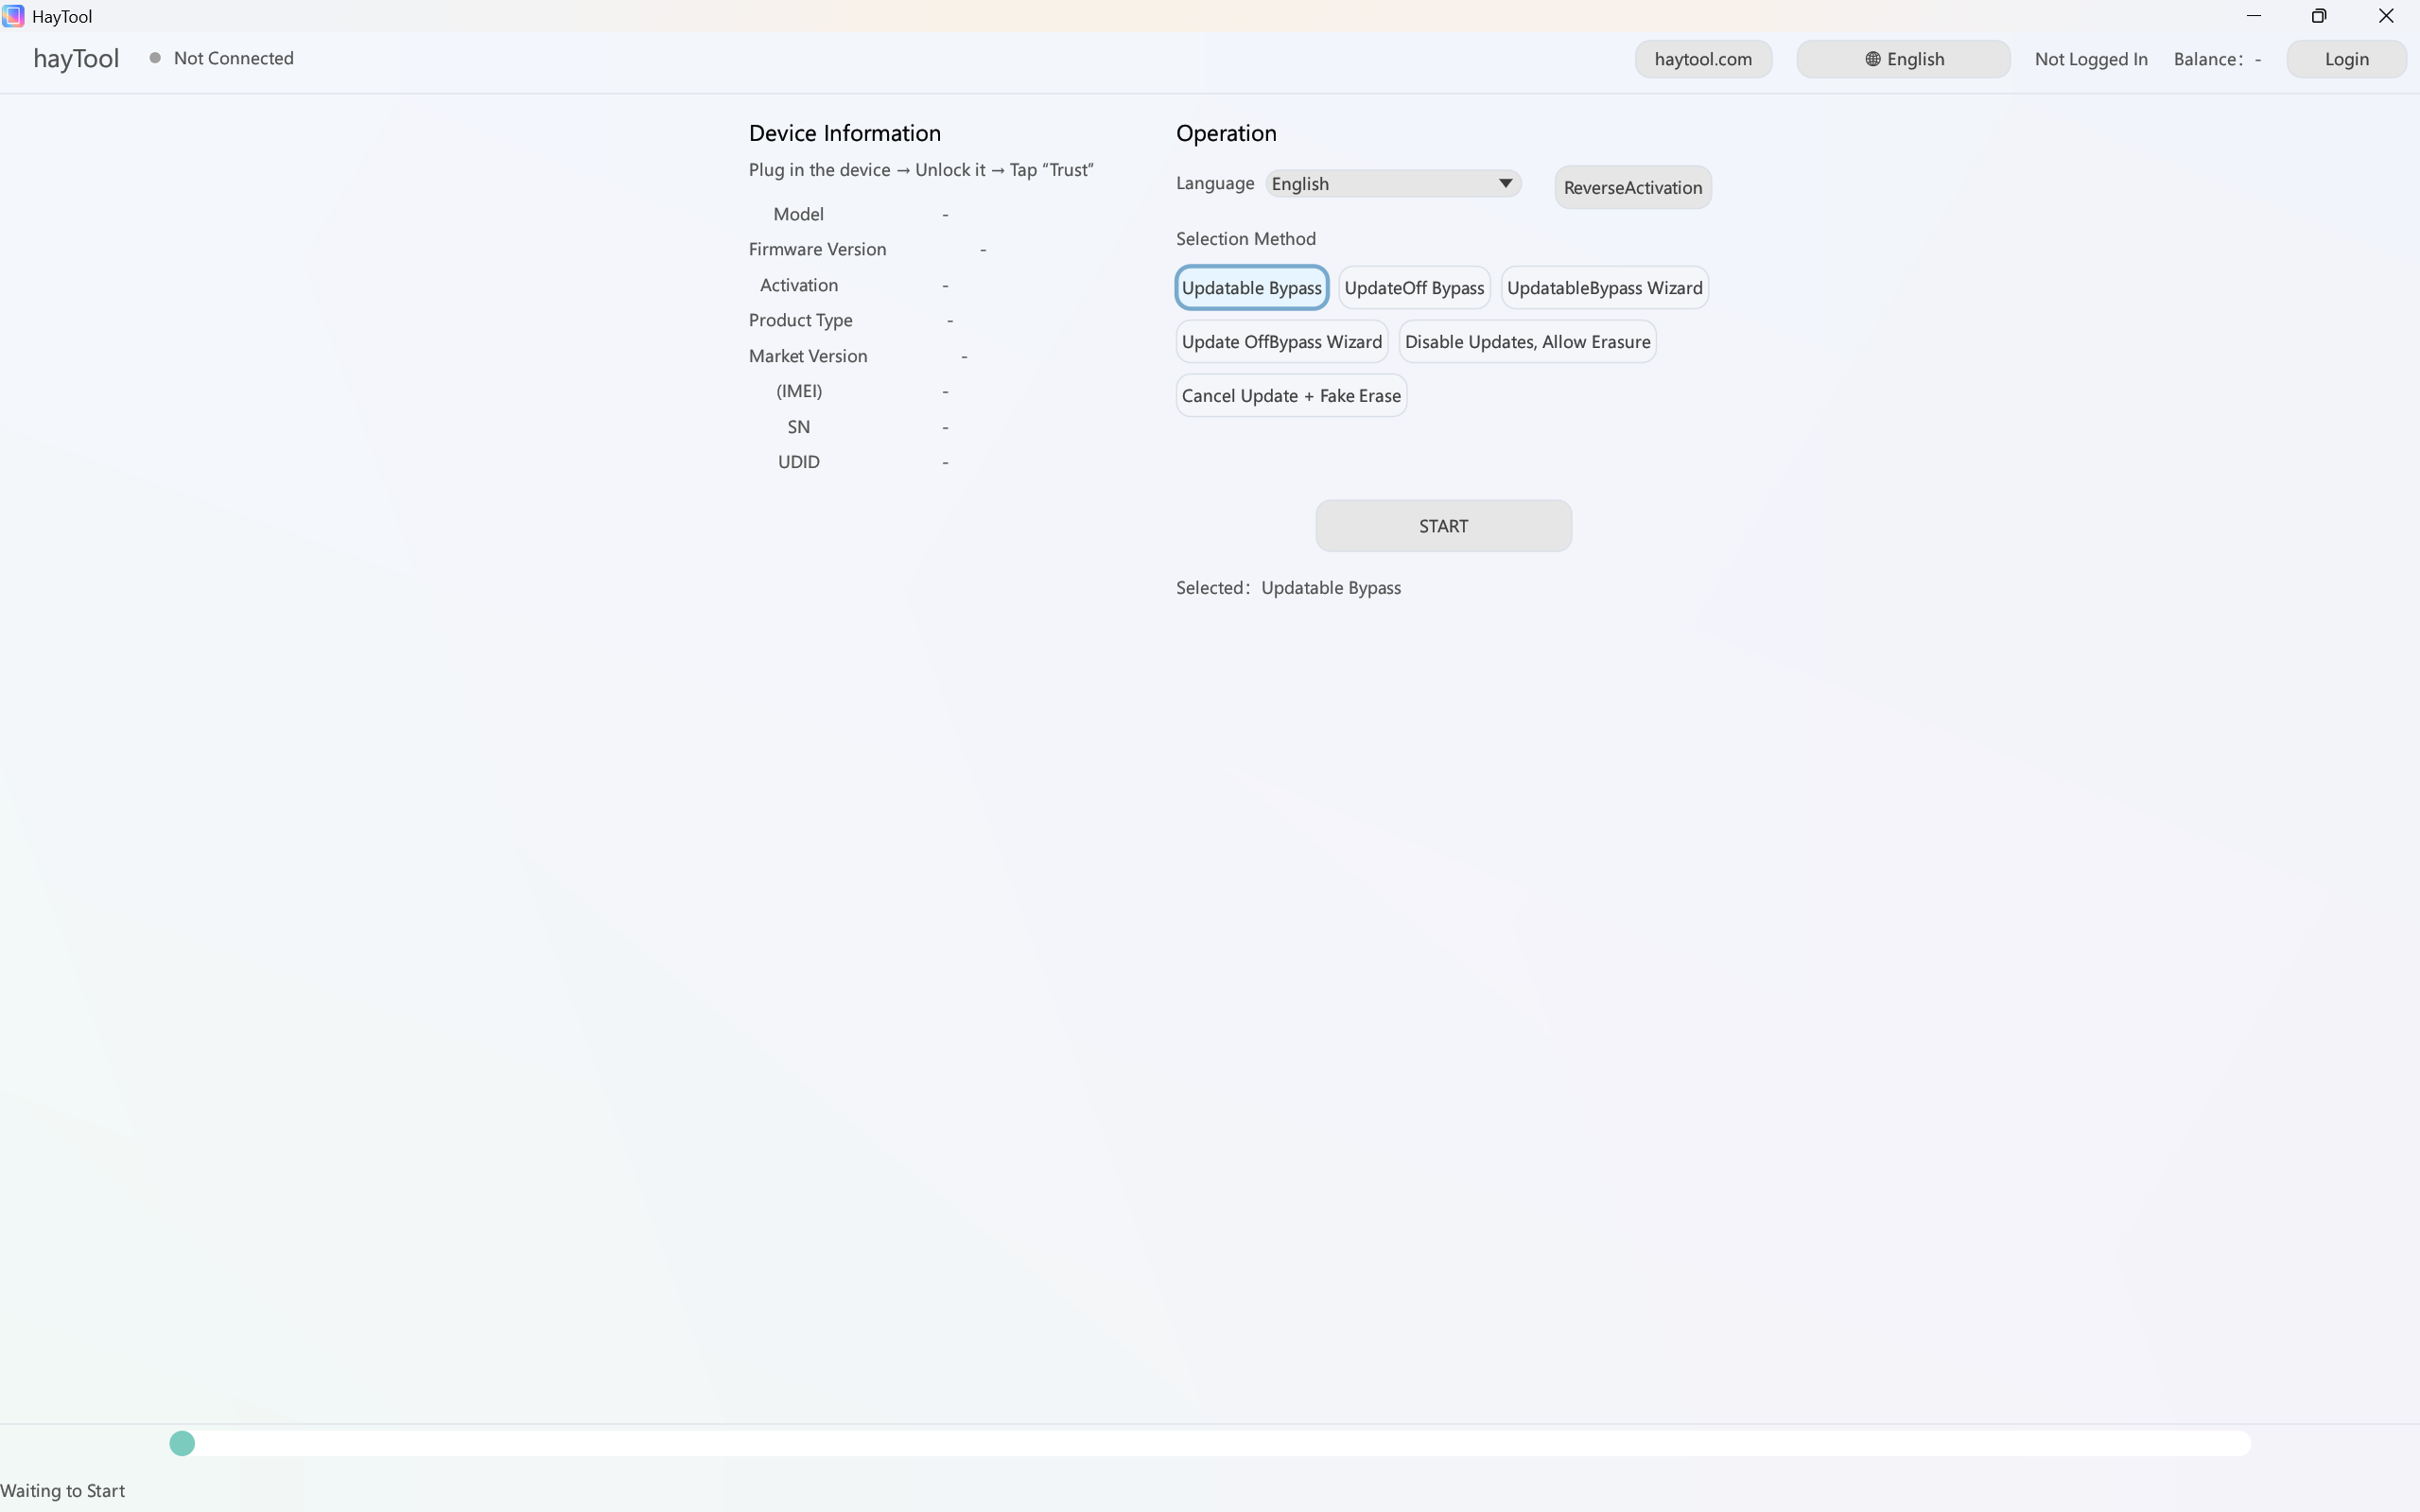
Task: Switch interface language via English selector button
Action: click(x=1901, y=58)
